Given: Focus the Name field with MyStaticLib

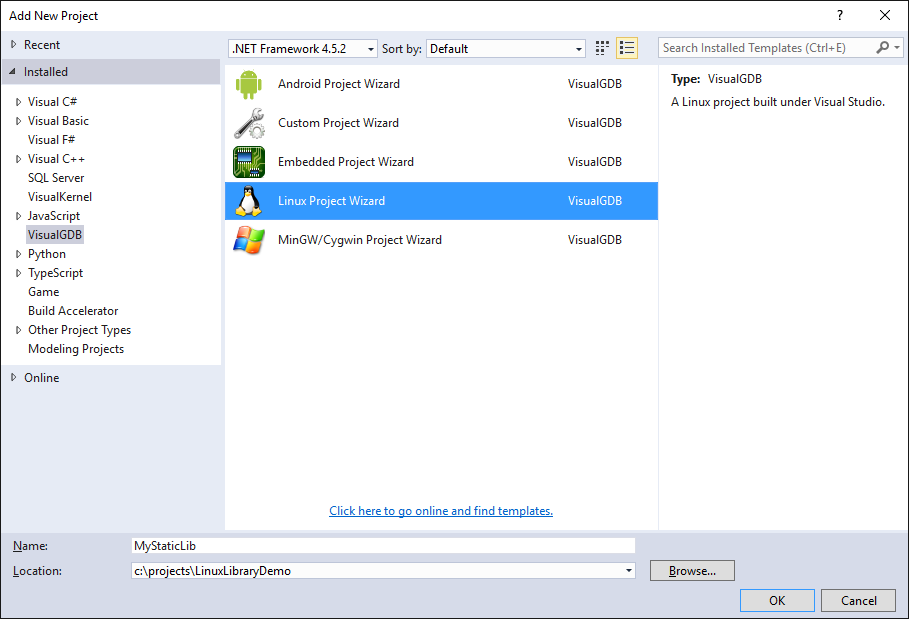Looking at the screenshot, I should click(x=383, y=546).
